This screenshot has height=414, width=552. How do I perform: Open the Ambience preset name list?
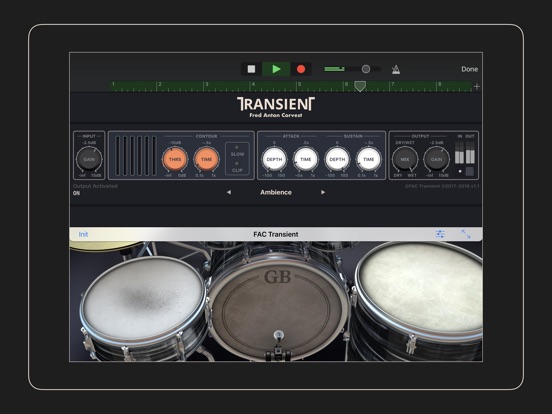click(276, 192)
